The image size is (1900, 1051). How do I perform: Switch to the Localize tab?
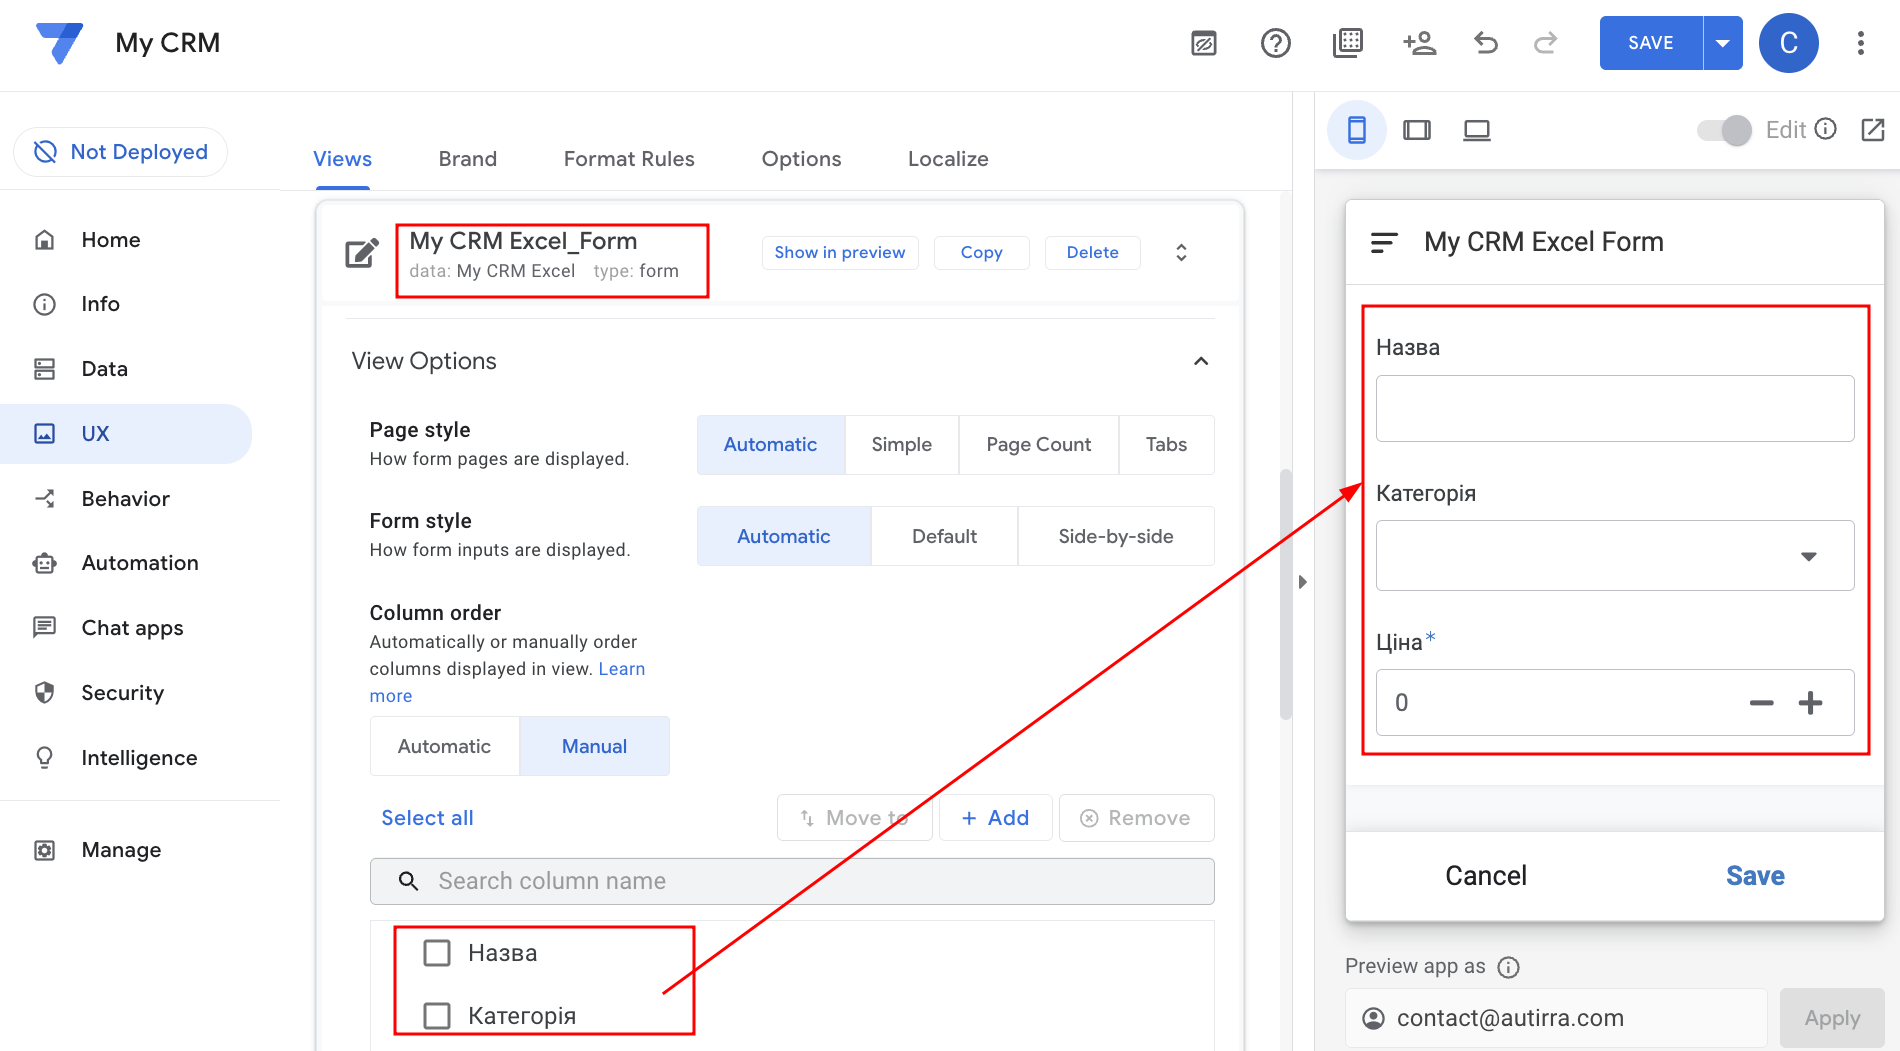[948, 159]
